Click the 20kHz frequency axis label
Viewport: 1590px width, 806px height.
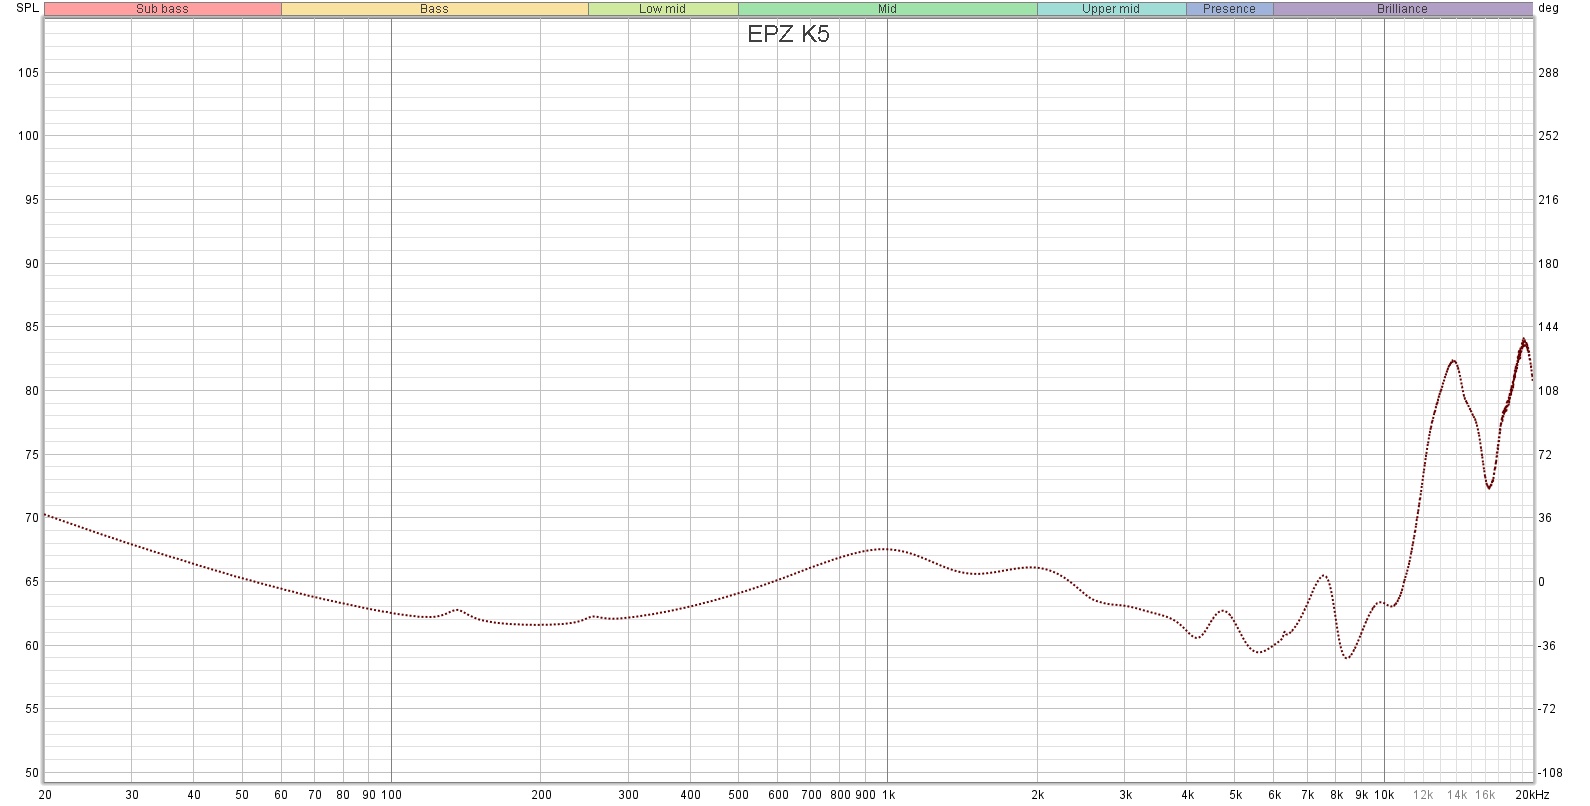(x=1531, y=795)
